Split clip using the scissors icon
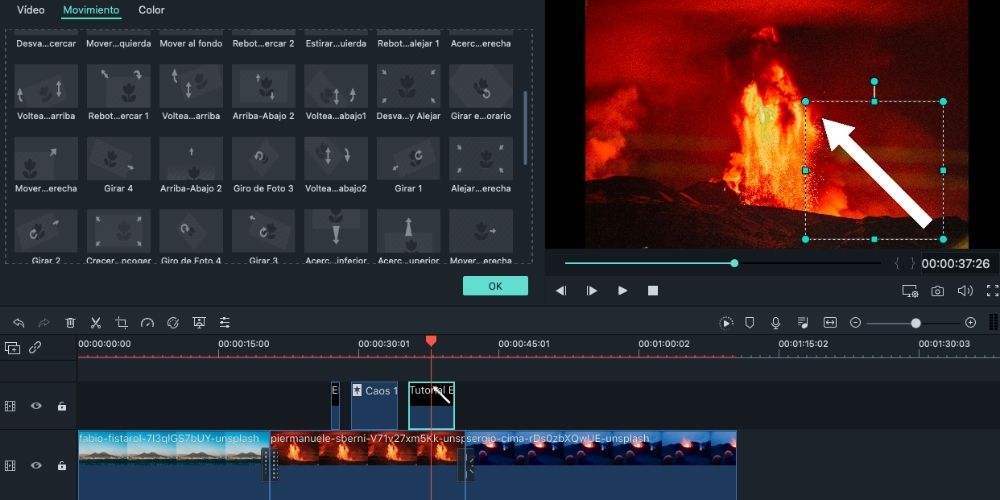Image resolution: width=1000 pixels, height=500 pixels. coord(96,323)
